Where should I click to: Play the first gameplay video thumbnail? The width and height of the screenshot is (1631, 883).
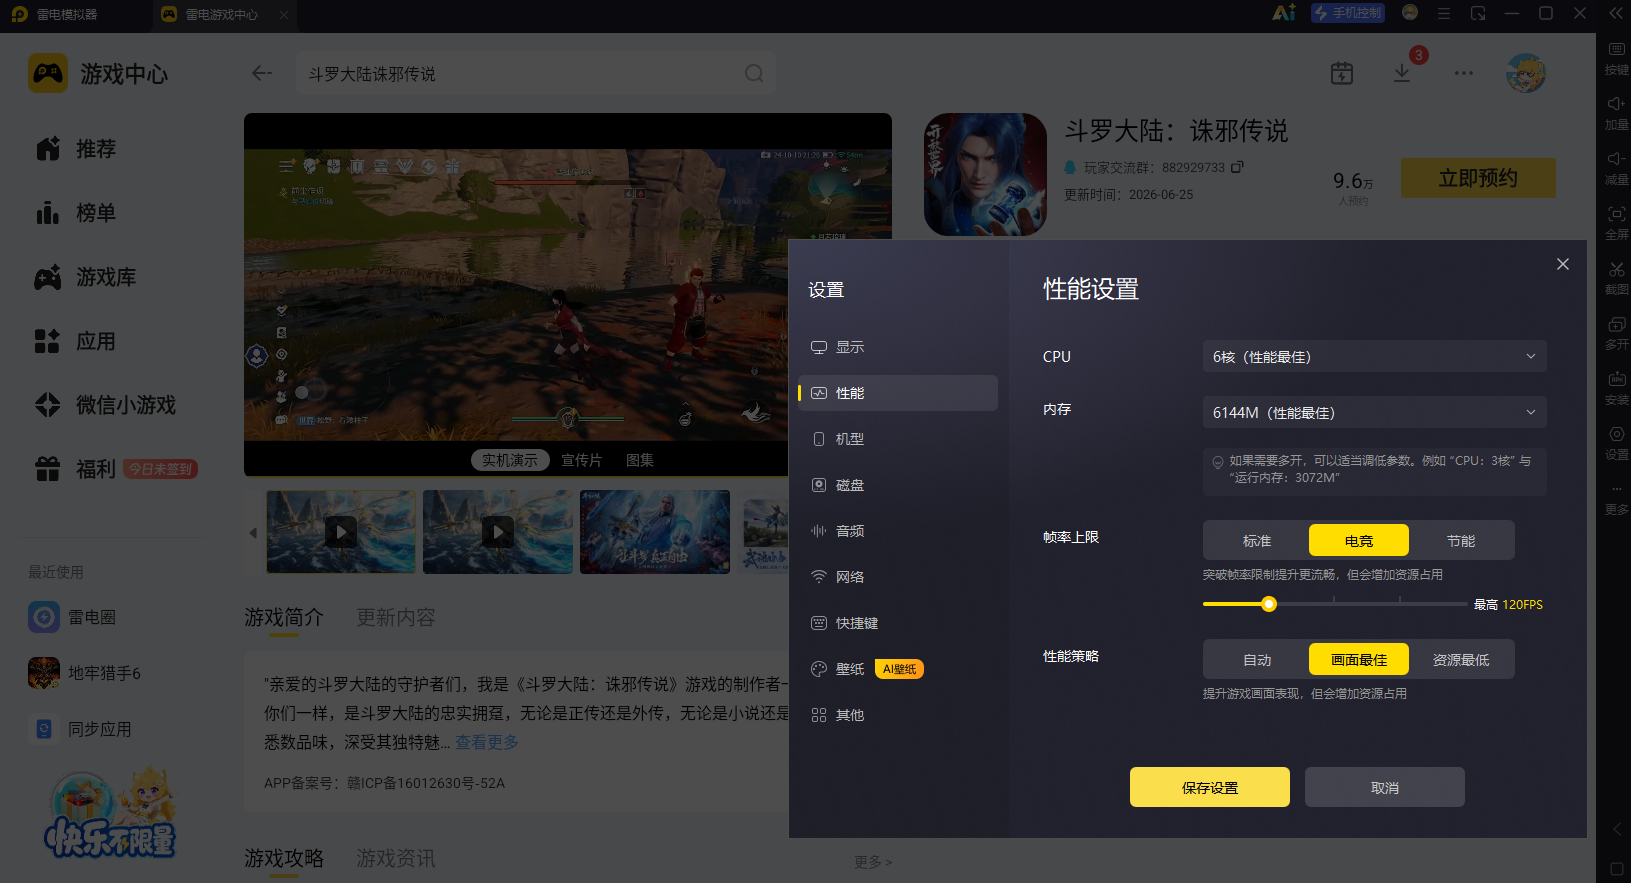click(341, 531)
